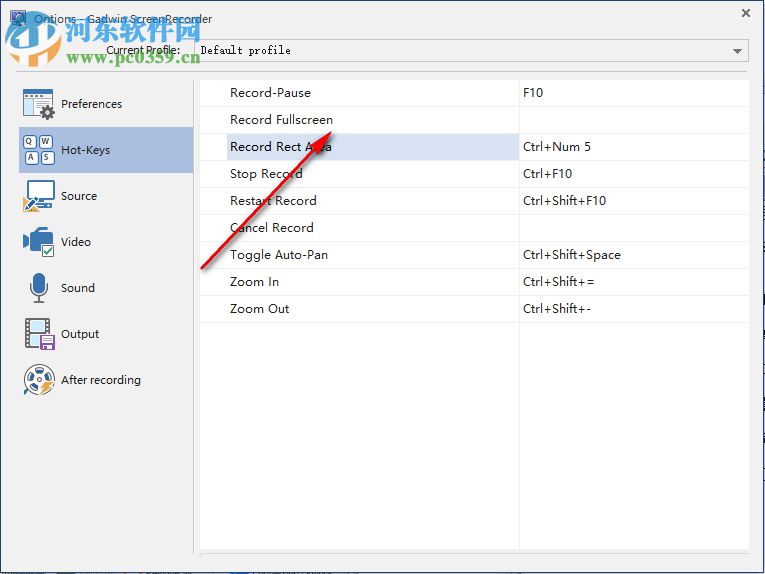765x574 pixels.
Task: Edit the Ctrl+Shift+- hotkey cell
Action: point(634,309)
